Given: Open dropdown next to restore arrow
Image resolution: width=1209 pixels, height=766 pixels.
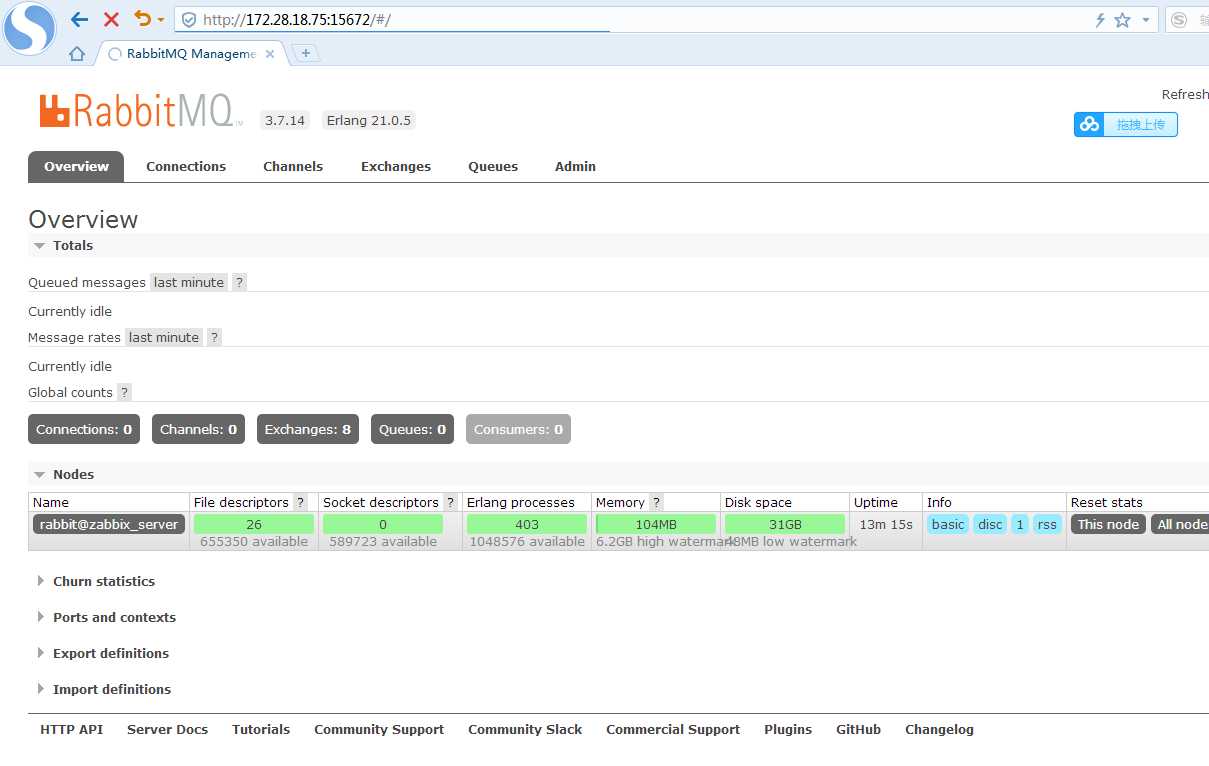Looking at the screenshot, I should (x=161, y=20).
